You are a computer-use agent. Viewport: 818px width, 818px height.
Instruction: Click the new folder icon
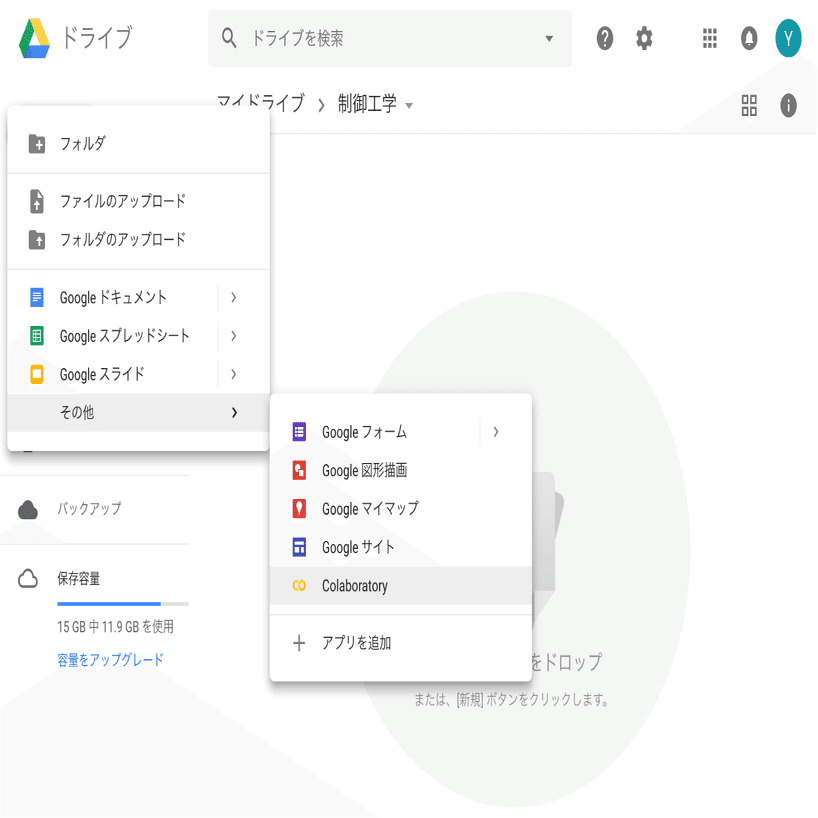37,144
